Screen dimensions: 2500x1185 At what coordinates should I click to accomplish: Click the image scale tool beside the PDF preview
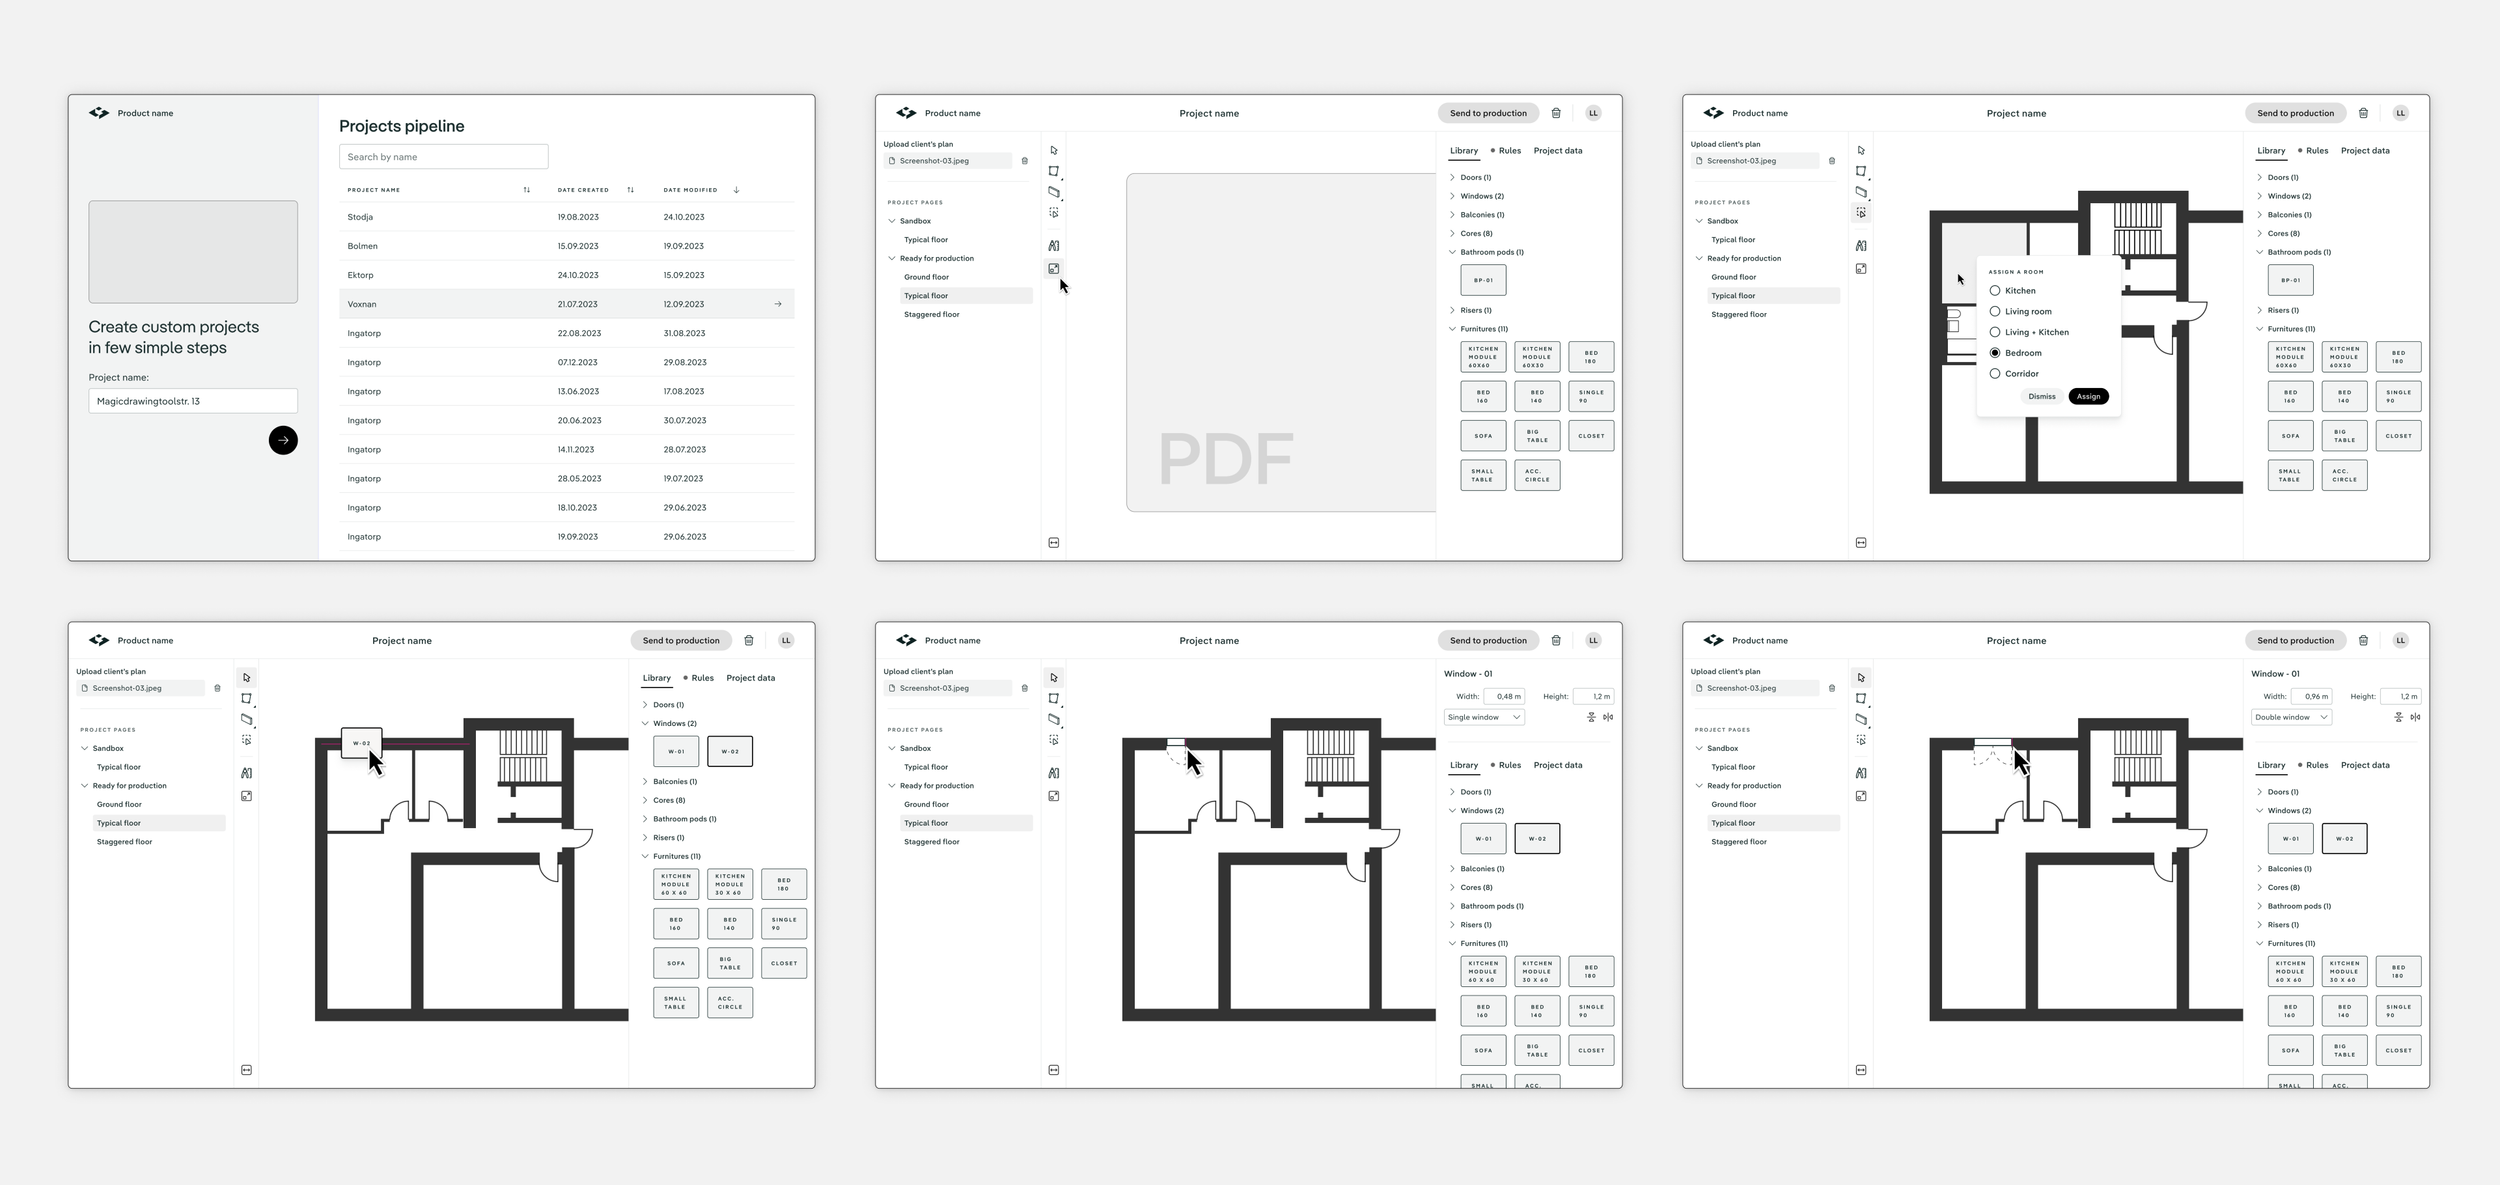(1053, 268)
